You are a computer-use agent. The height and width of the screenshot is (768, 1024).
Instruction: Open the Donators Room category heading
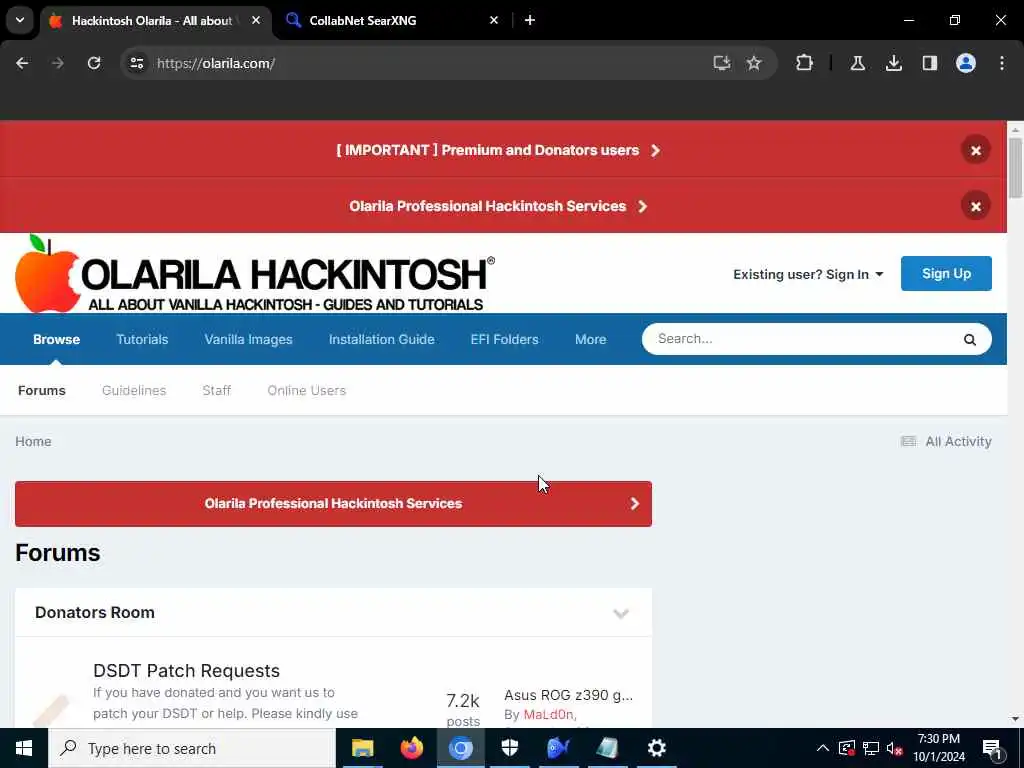pyautogui.click(x=95, y=613)
